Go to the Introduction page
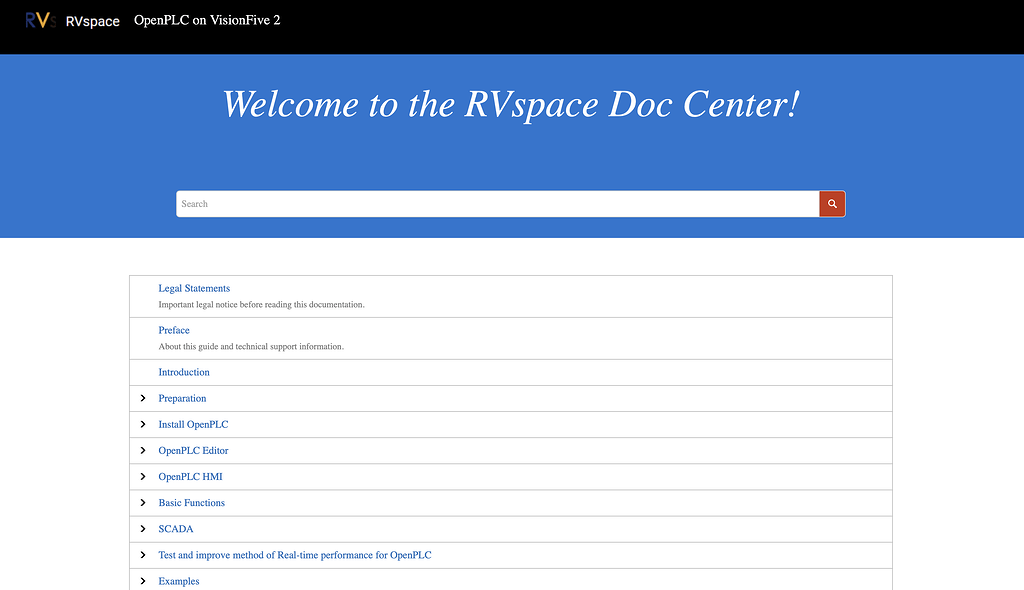The width and height of the screenshot is (1024, 590). pyautogui.click(x=184, y=372)
